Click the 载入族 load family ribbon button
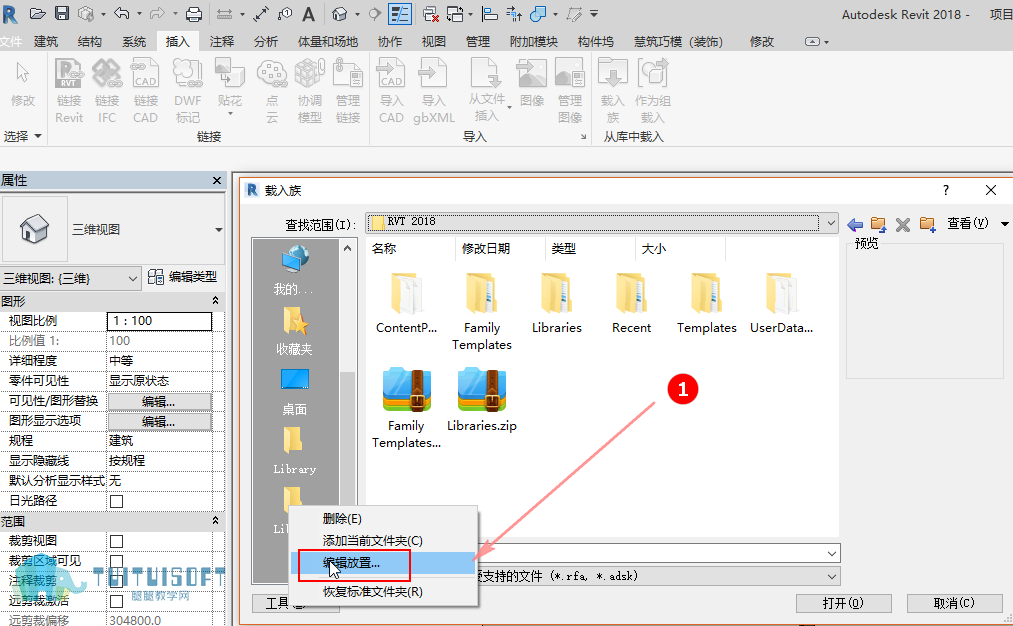 coord(612,90)
